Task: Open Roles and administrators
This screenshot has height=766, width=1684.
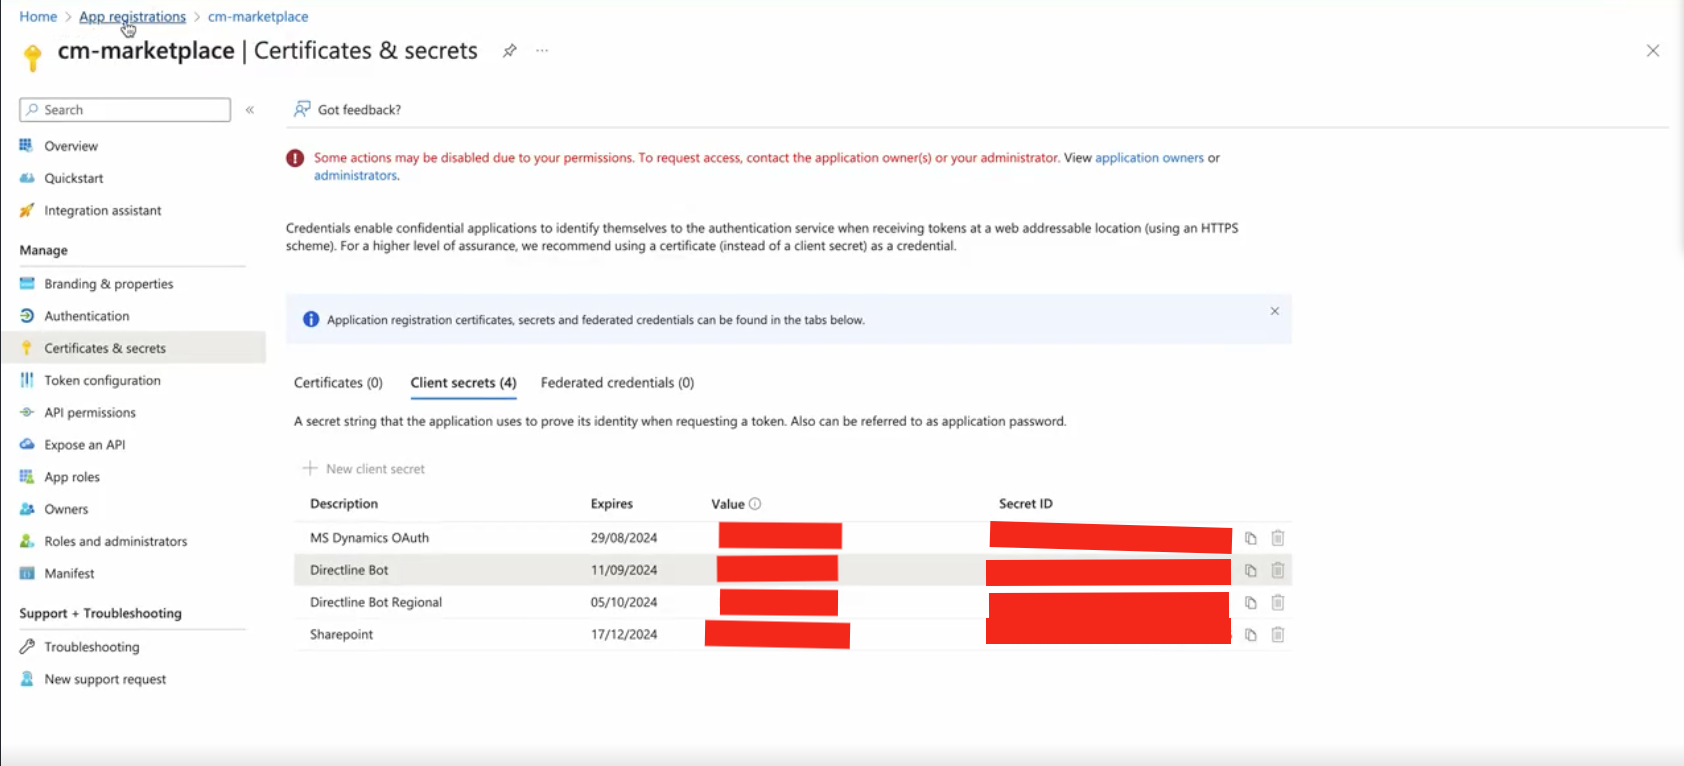Action: tap(116, 541)
